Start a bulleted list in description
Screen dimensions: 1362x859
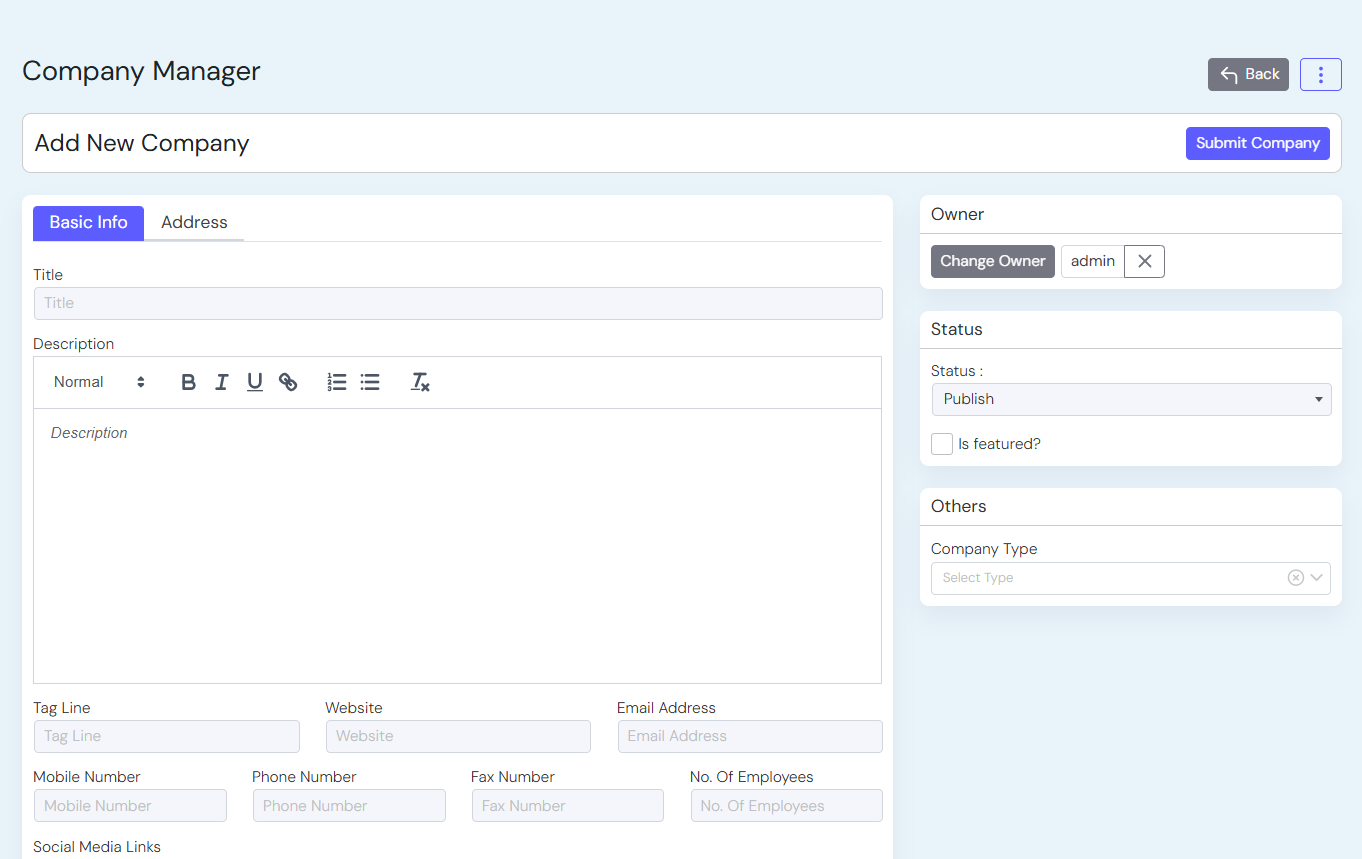[x=370, y=382]
